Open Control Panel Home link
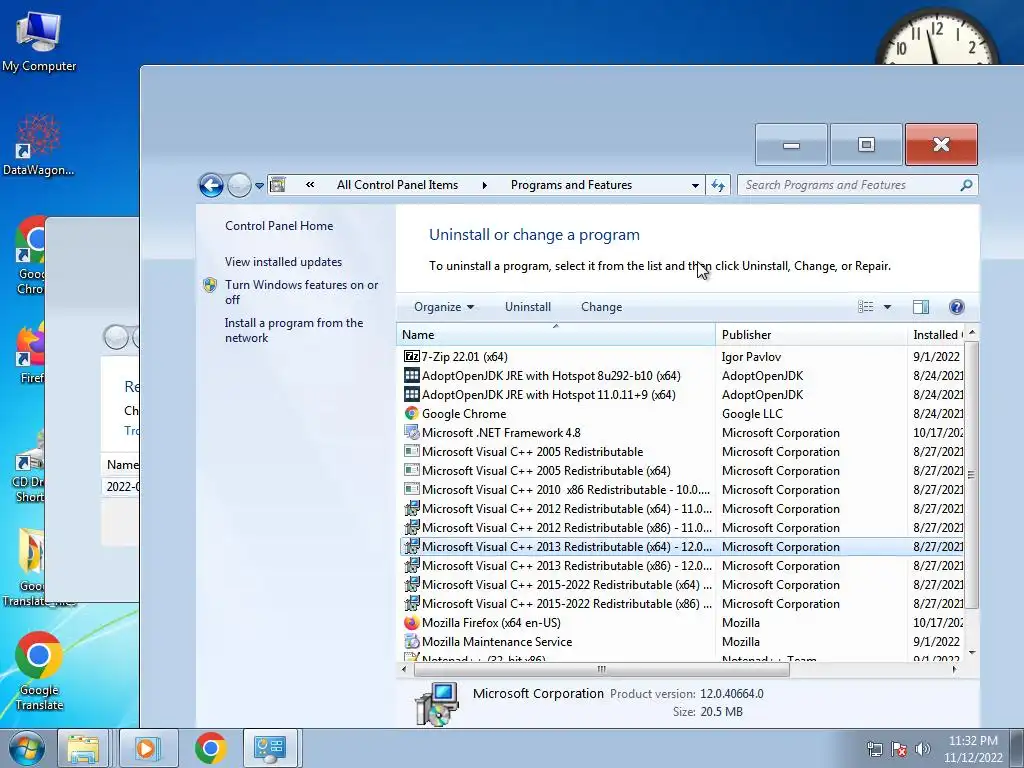Viewport: 1024px width, 768px height. click(x=279, y=226)
